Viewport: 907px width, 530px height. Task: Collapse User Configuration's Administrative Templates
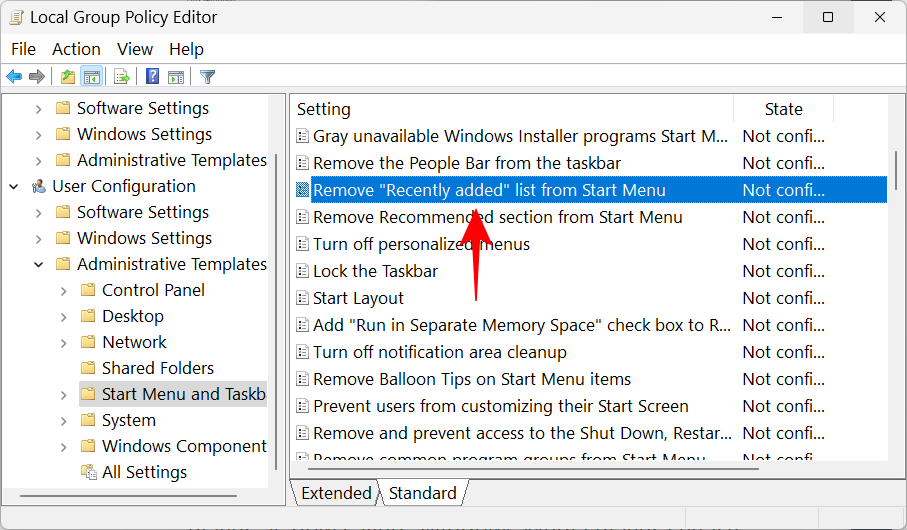39,264
